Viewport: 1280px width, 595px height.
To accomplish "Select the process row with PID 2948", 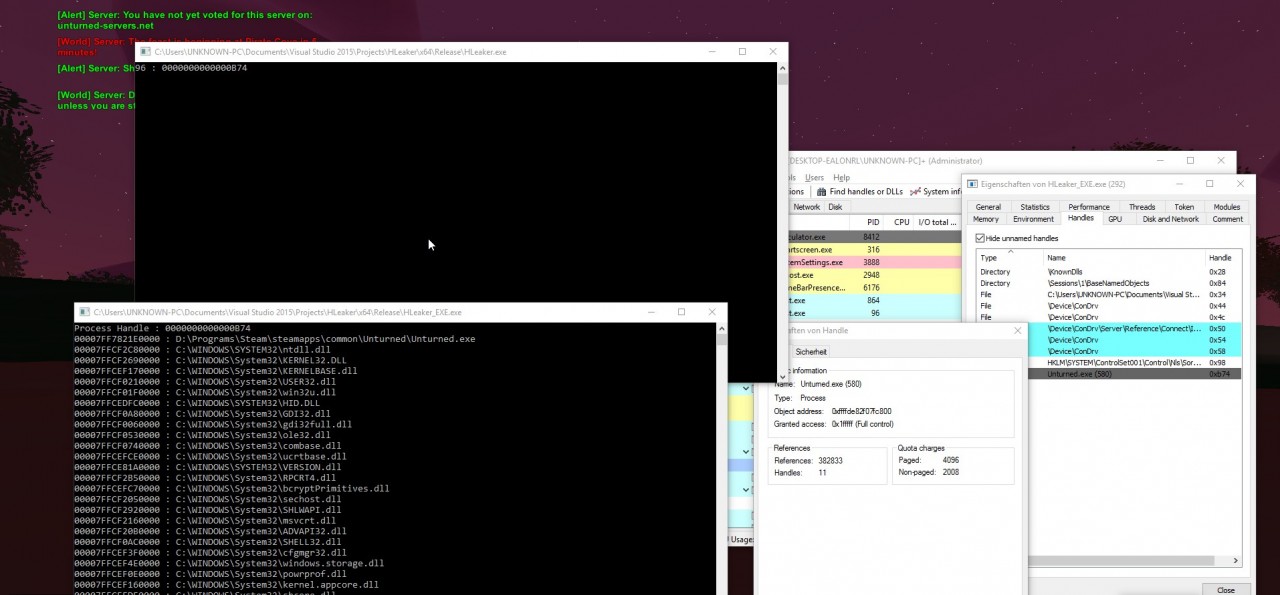I will [874, 275].
